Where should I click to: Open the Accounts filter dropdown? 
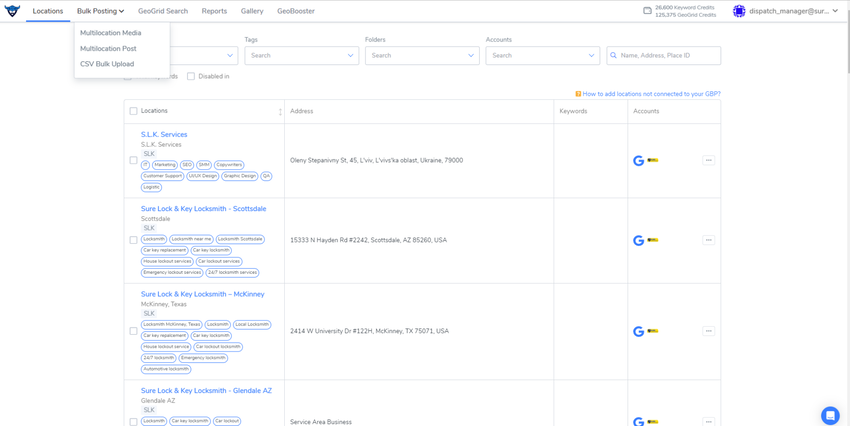[x=543, y=55]
